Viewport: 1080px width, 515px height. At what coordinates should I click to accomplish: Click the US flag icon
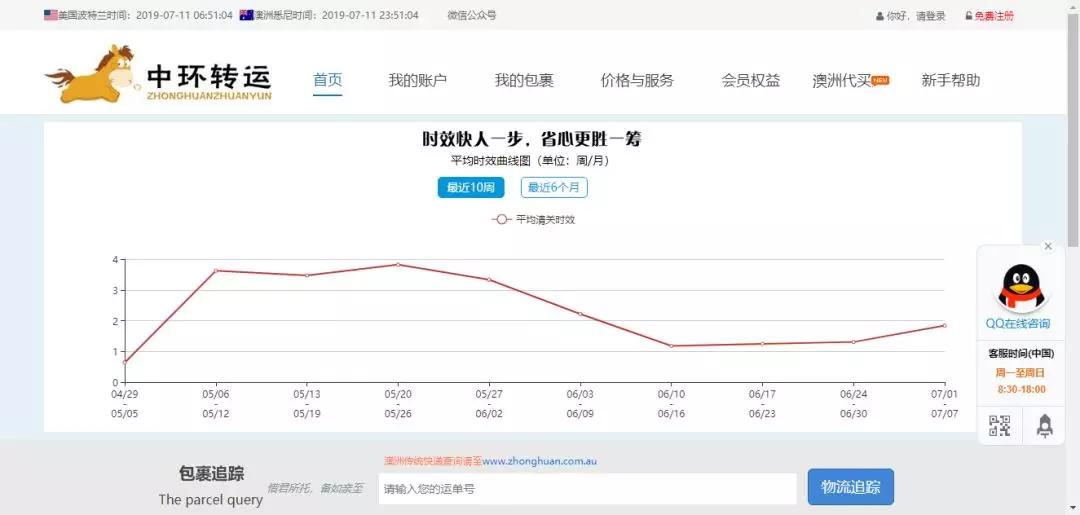click(51, 15)
